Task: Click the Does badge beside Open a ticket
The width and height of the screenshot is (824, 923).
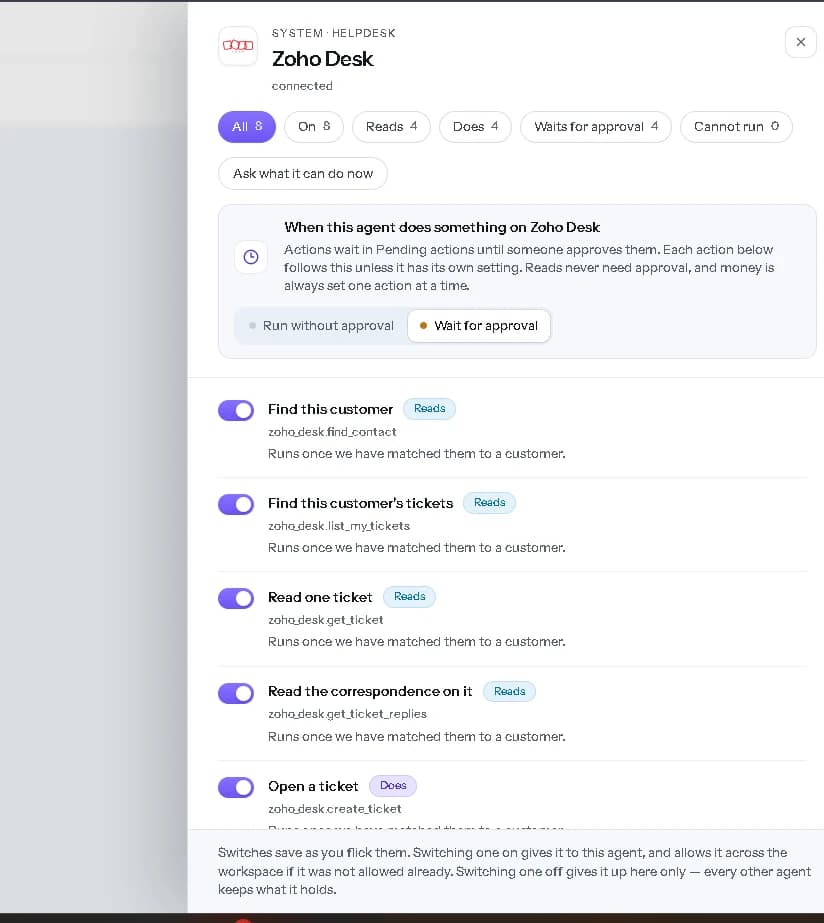Action: pyautogui.click(x=393, y=786)
